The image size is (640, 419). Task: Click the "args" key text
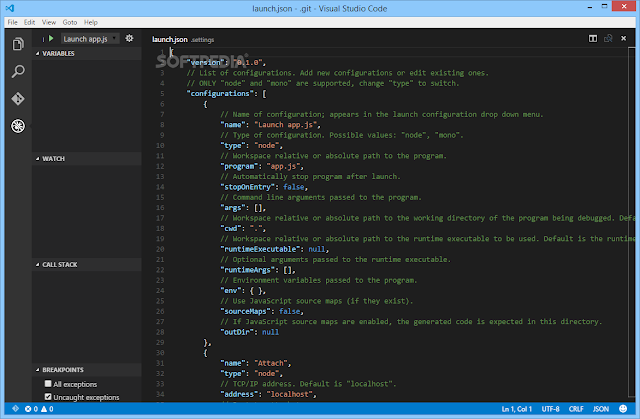tap(233, 208)
